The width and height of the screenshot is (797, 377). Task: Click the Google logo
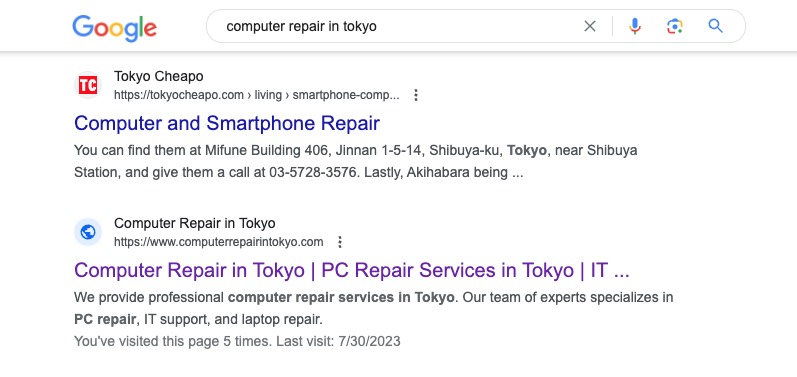click(x=114, y=28)
